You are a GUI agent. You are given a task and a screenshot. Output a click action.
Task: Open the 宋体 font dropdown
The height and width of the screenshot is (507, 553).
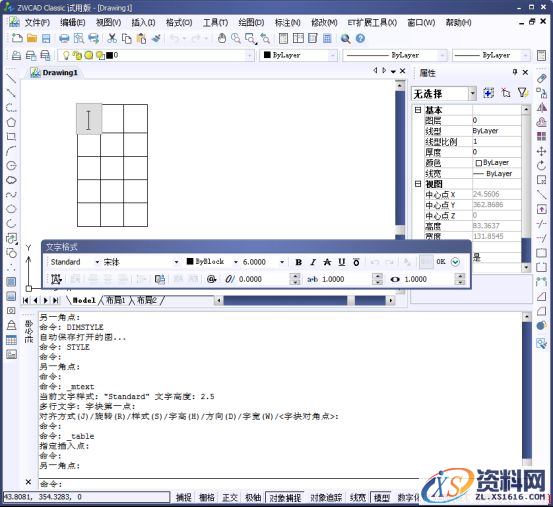pos(176,262)
